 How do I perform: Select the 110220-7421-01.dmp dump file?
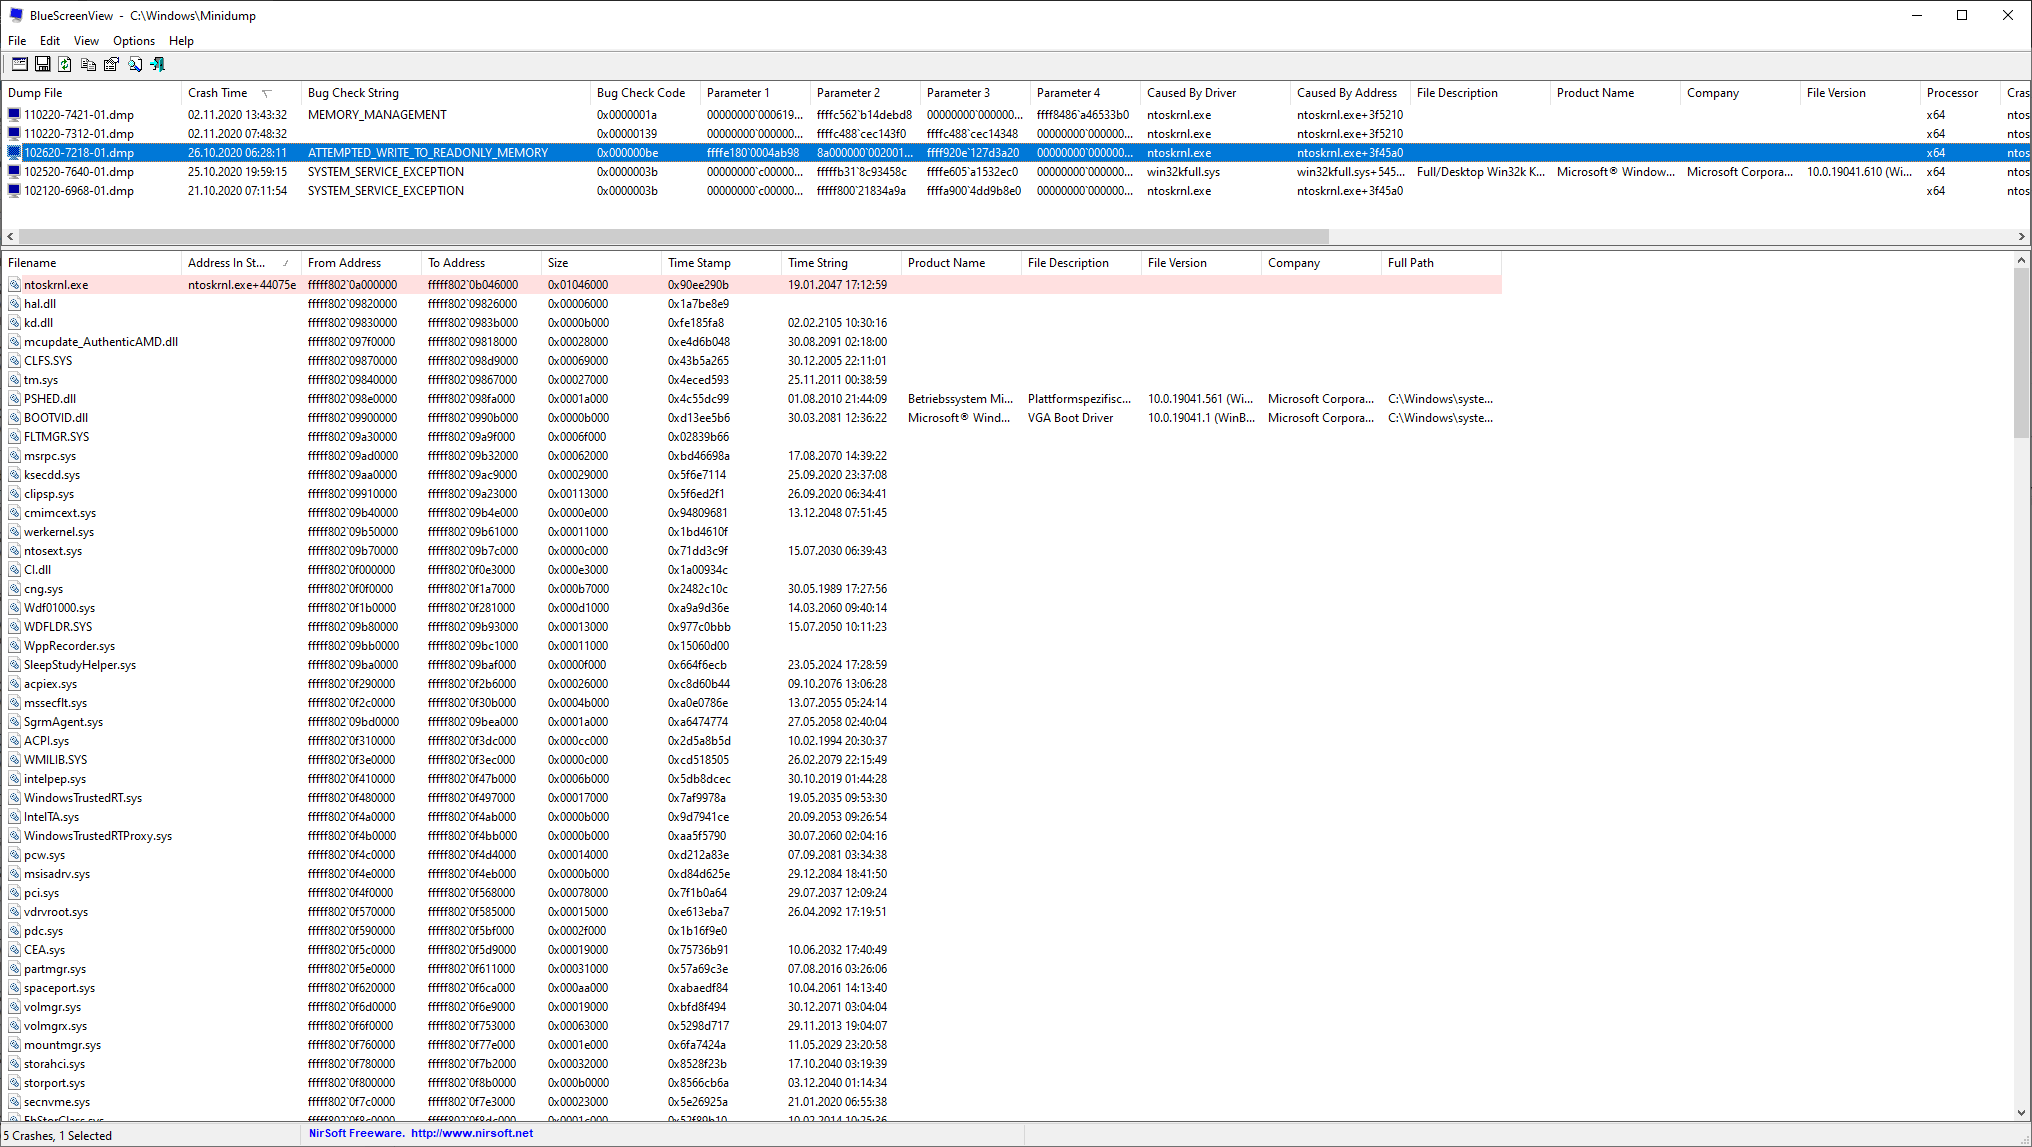[78, 115]
